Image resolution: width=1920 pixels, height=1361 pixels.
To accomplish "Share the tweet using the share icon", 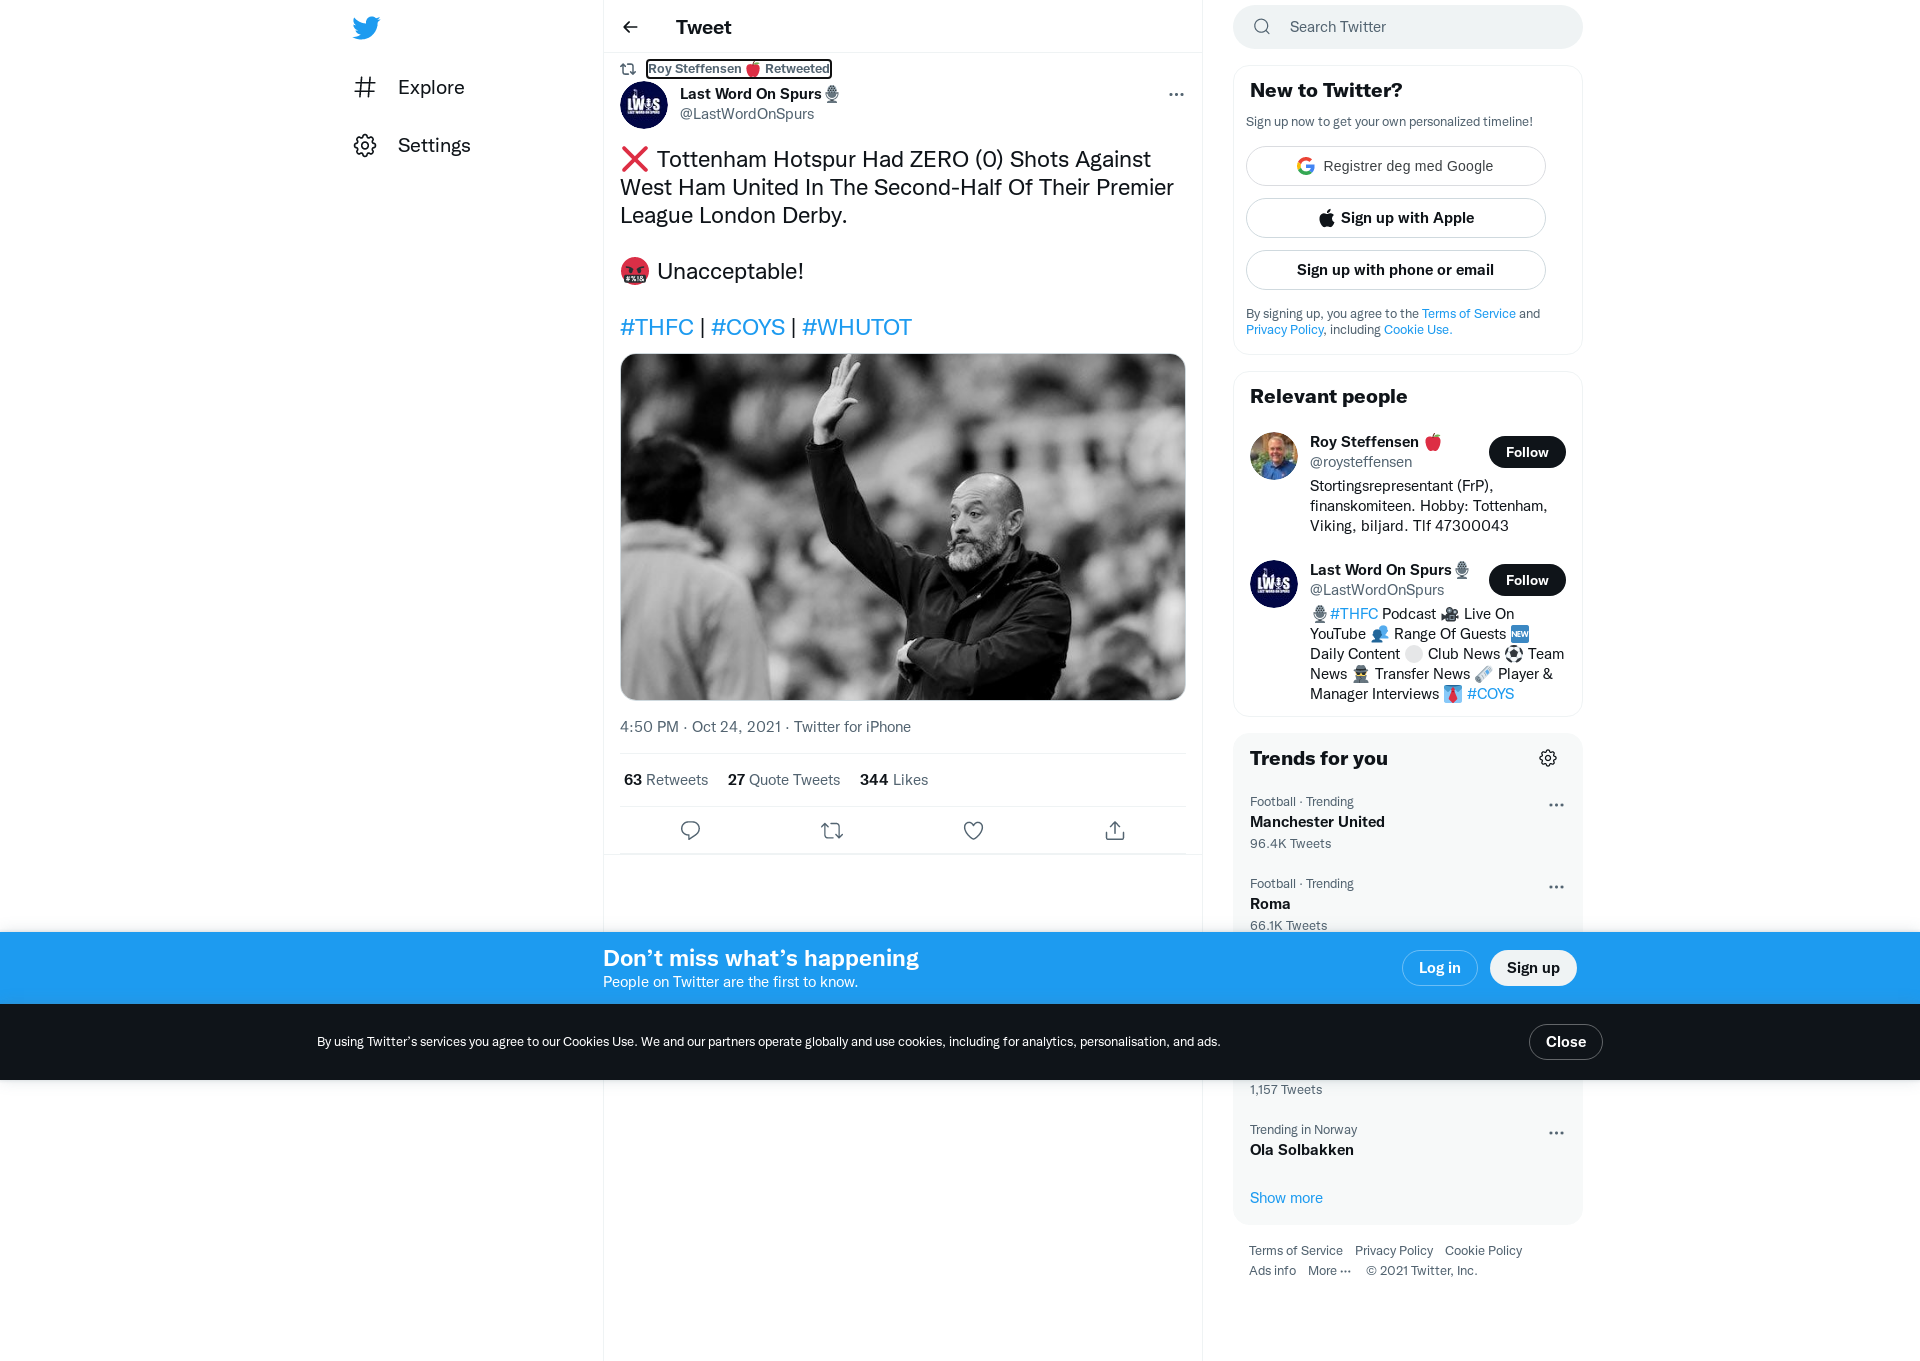I will (1115, 830).
